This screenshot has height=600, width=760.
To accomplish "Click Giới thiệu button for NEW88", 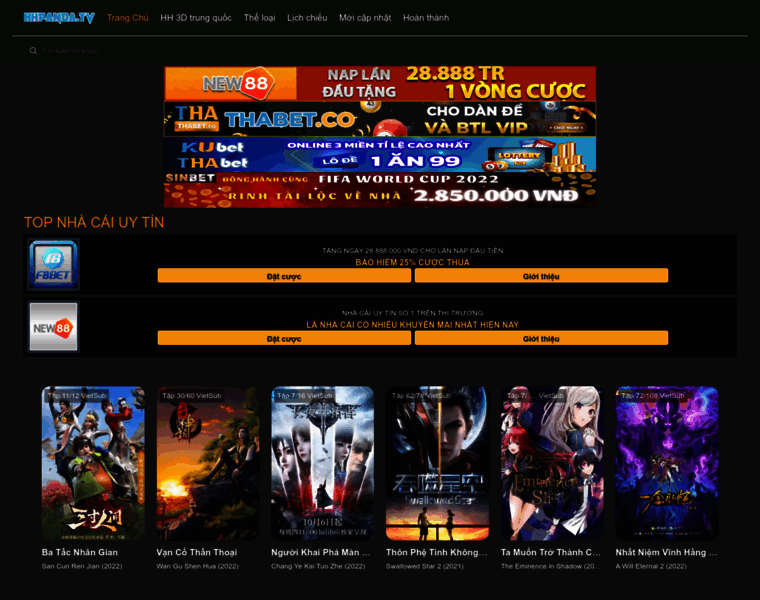I will tap(541, 338).
